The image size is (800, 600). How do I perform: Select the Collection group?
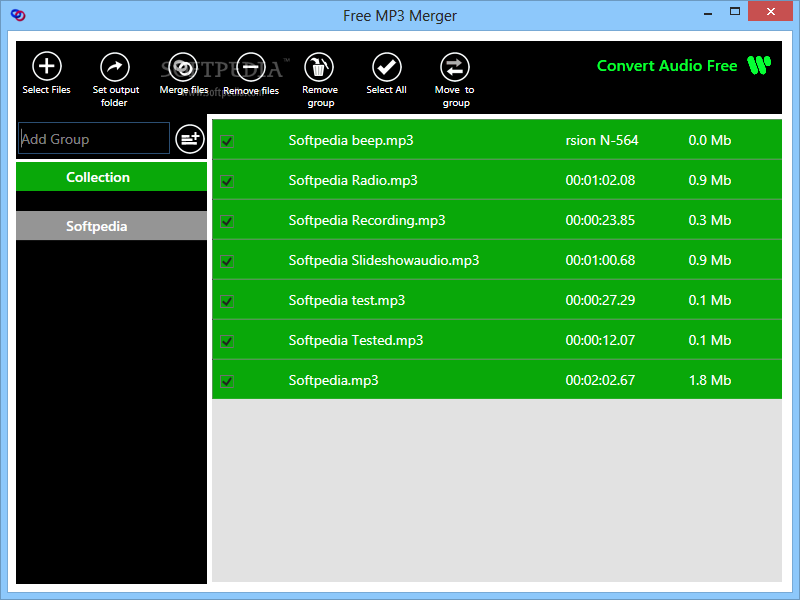(x=111, y=177)
